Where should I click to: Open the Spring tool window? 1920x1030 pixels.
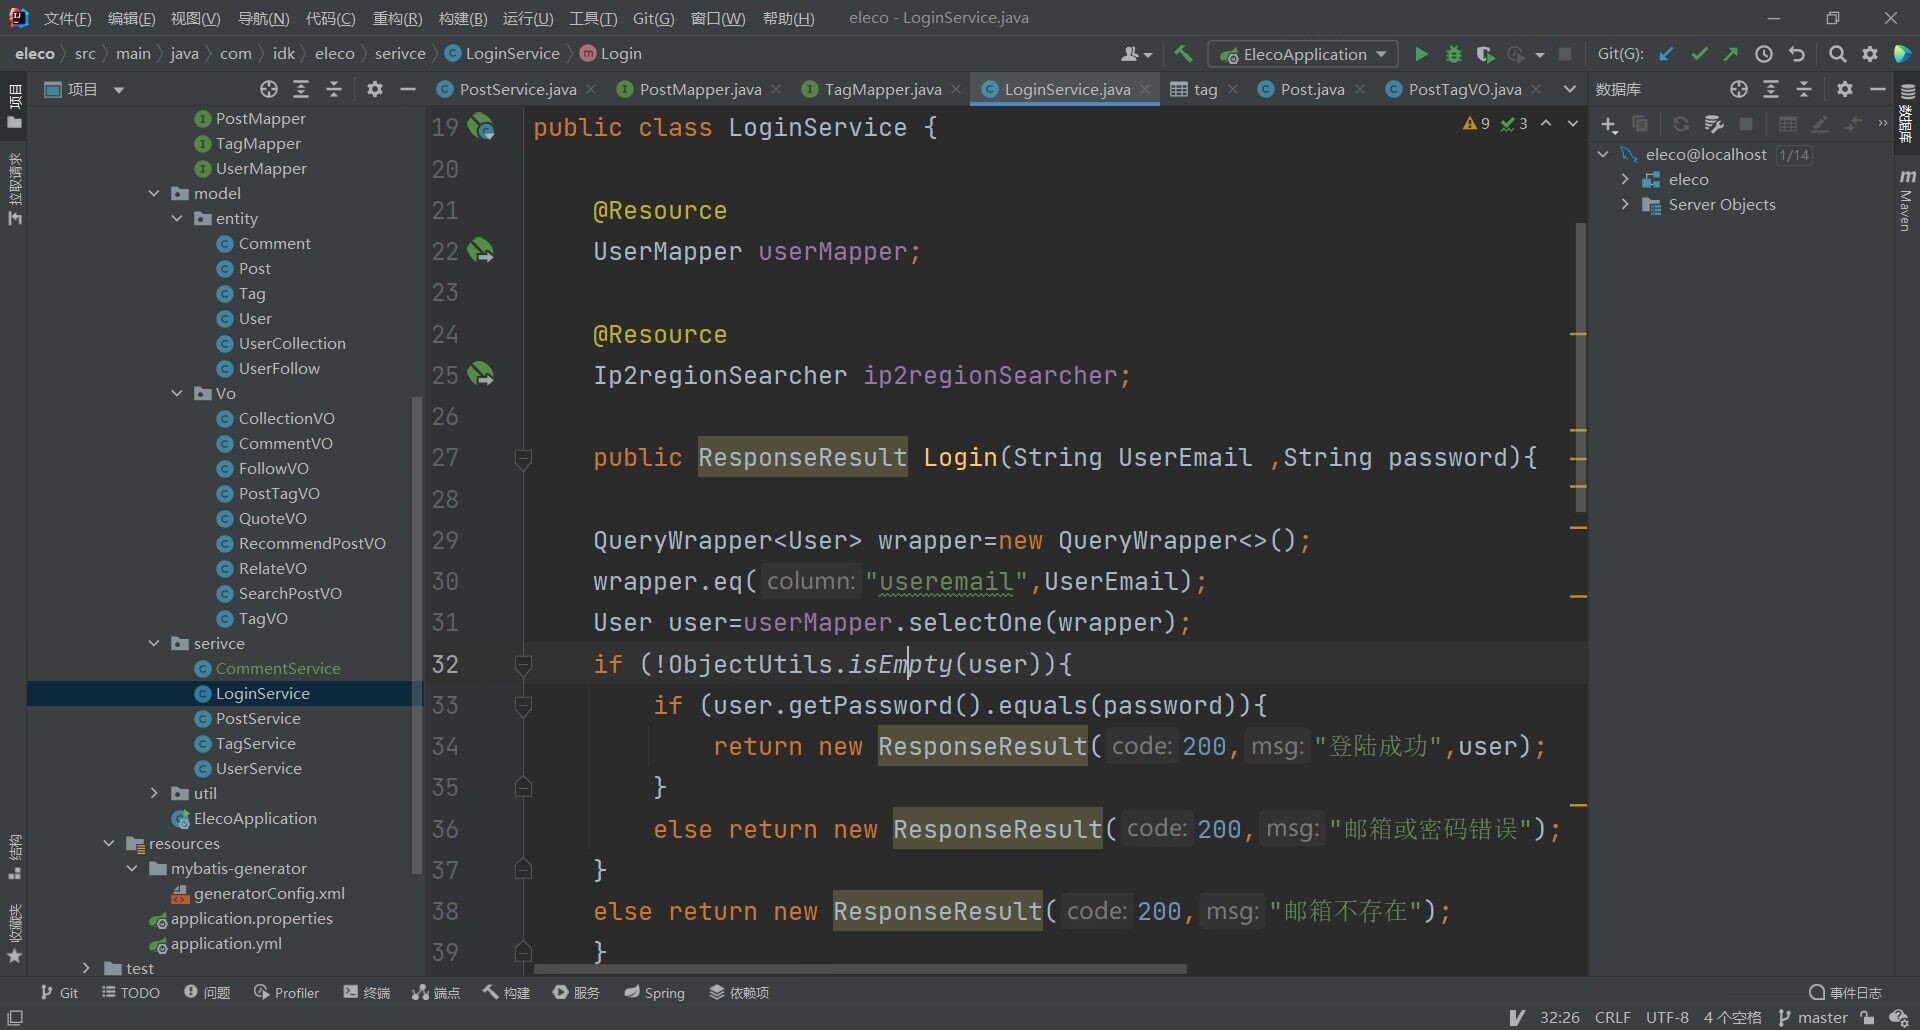(x=654, y=992)
